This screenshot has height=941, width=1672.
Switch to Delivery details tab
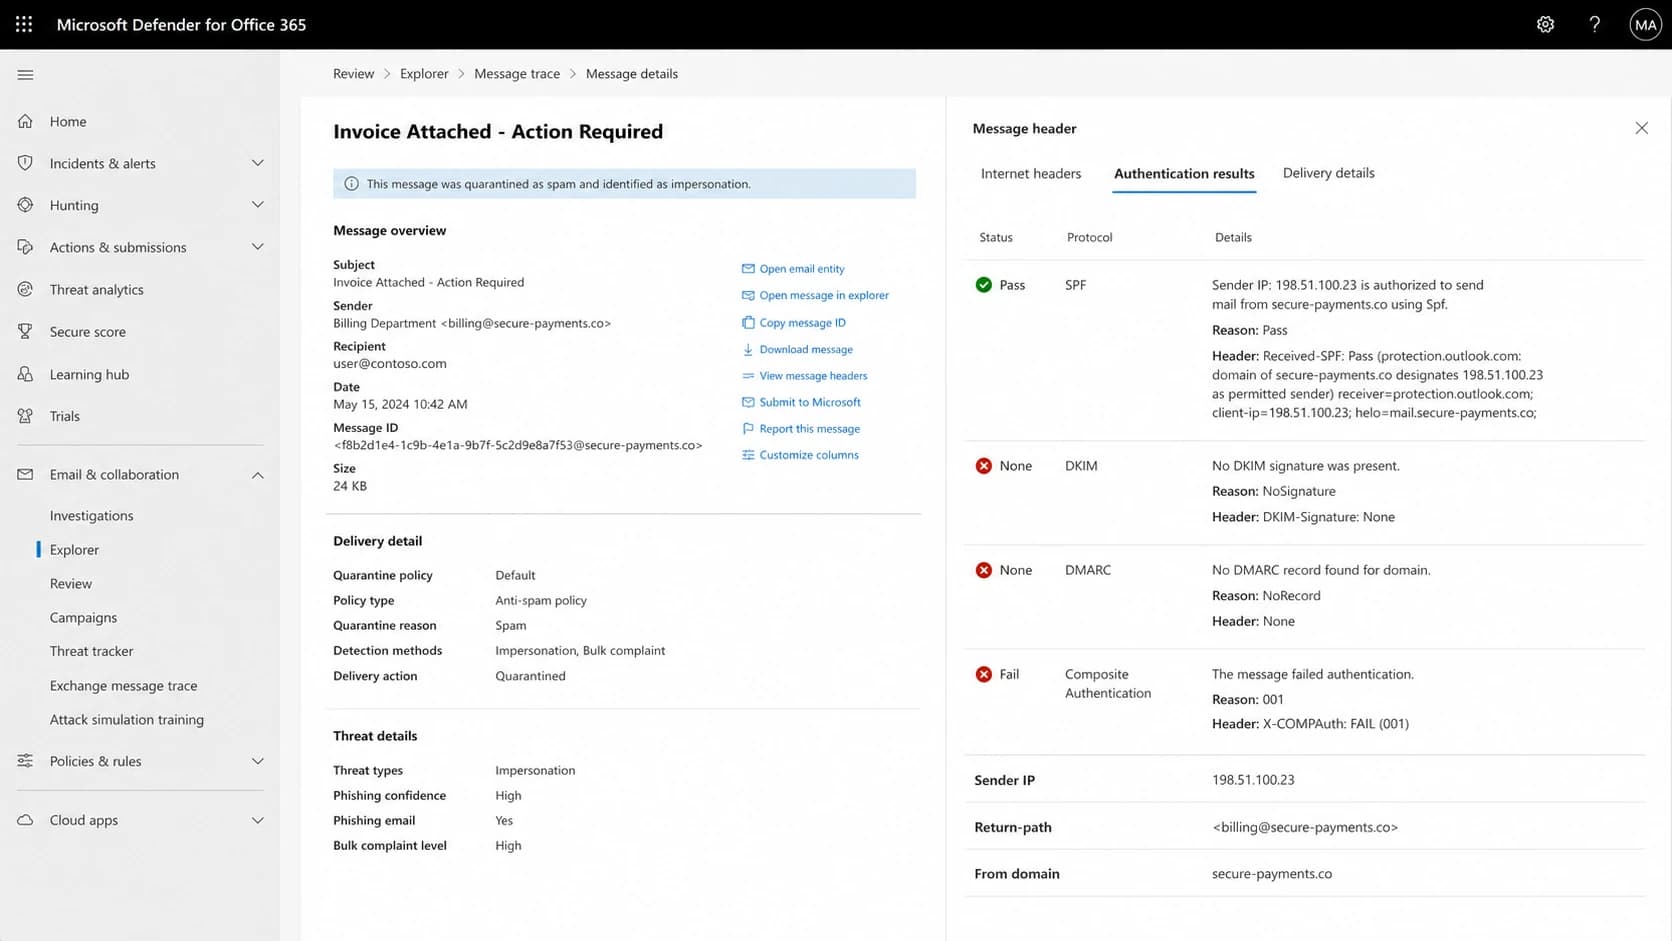[1328, 173]
